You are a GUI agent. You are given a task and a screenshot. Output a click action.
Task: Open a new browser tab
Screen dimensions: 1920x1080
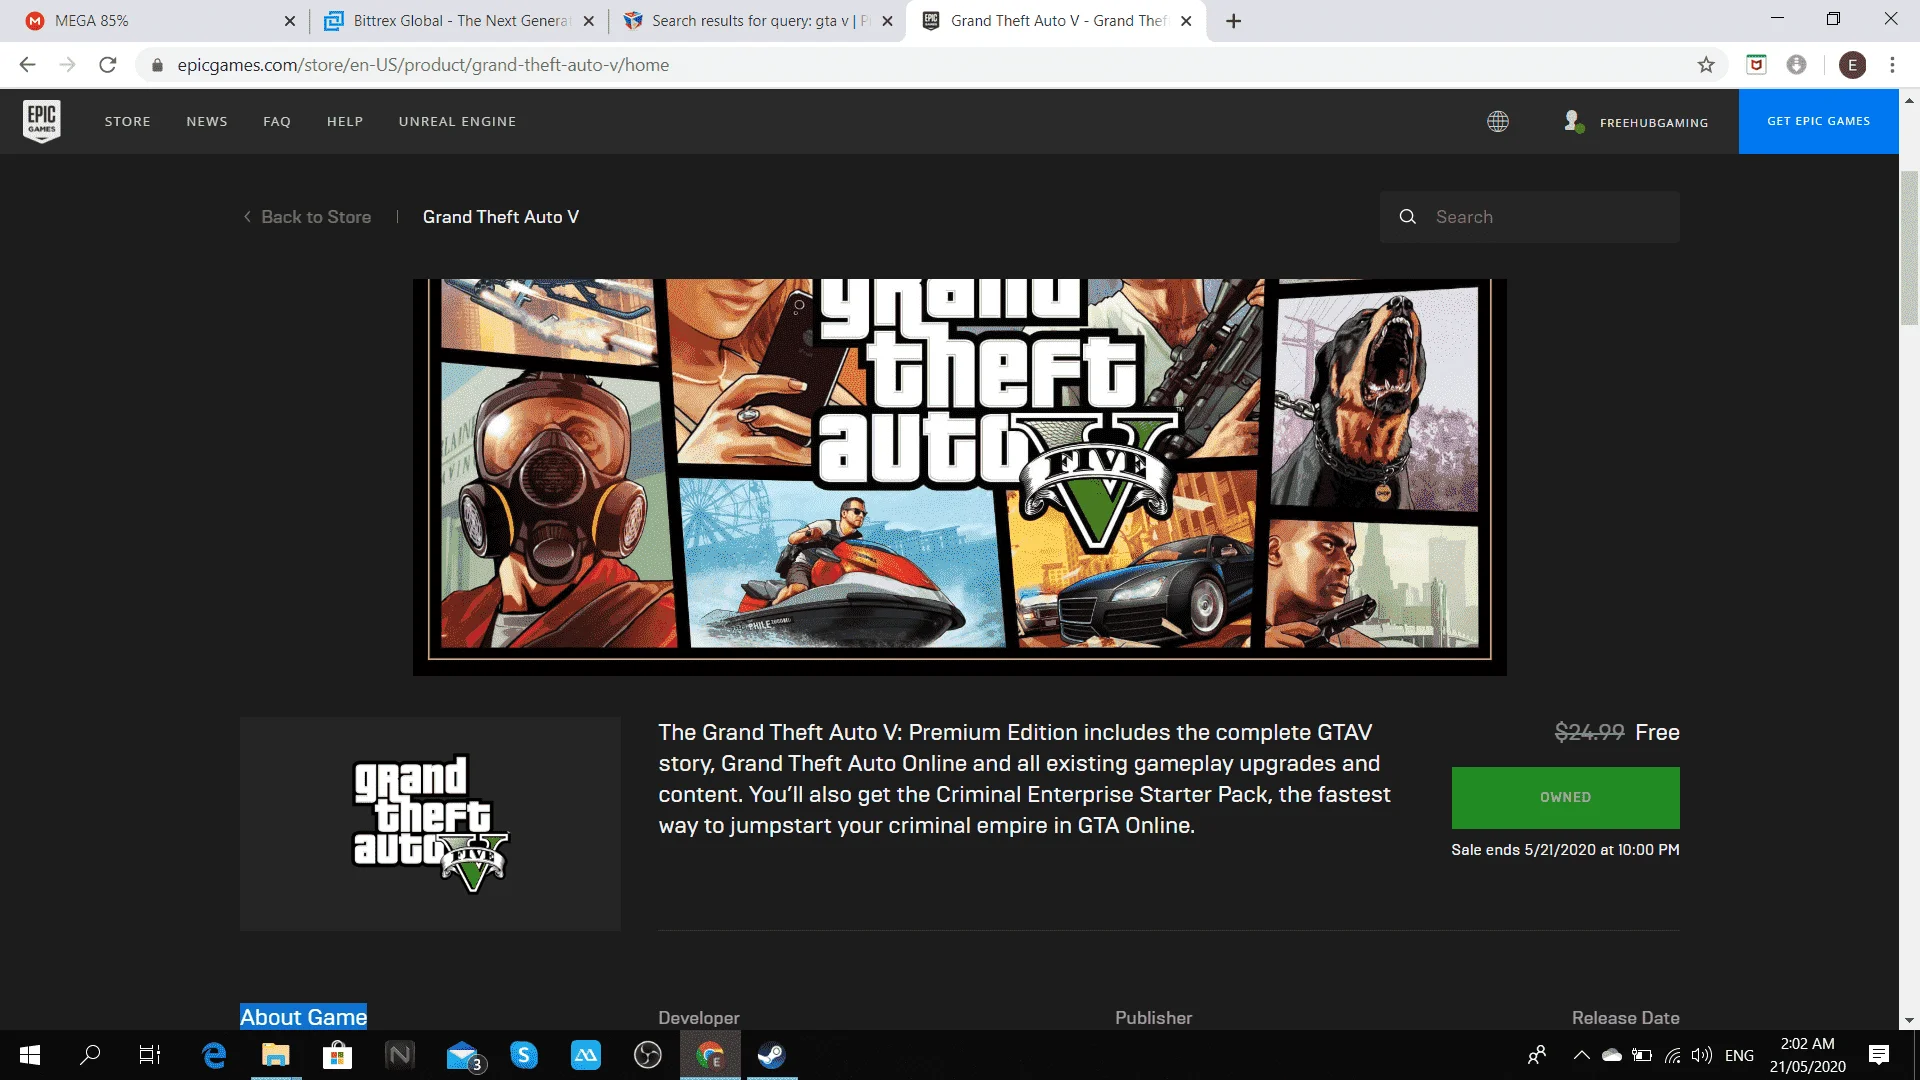point(1234,21)
